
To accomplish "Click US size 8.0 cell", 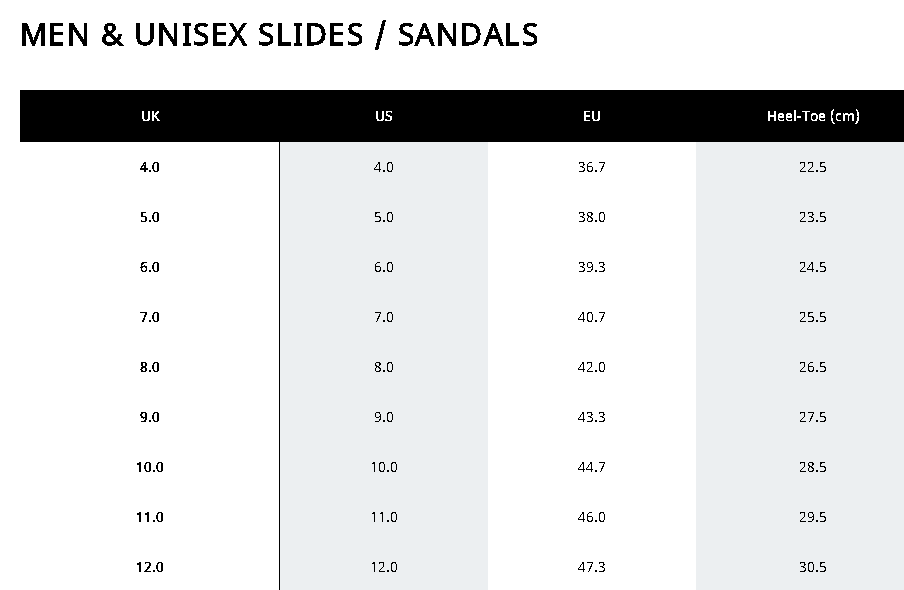I will 384,367.
